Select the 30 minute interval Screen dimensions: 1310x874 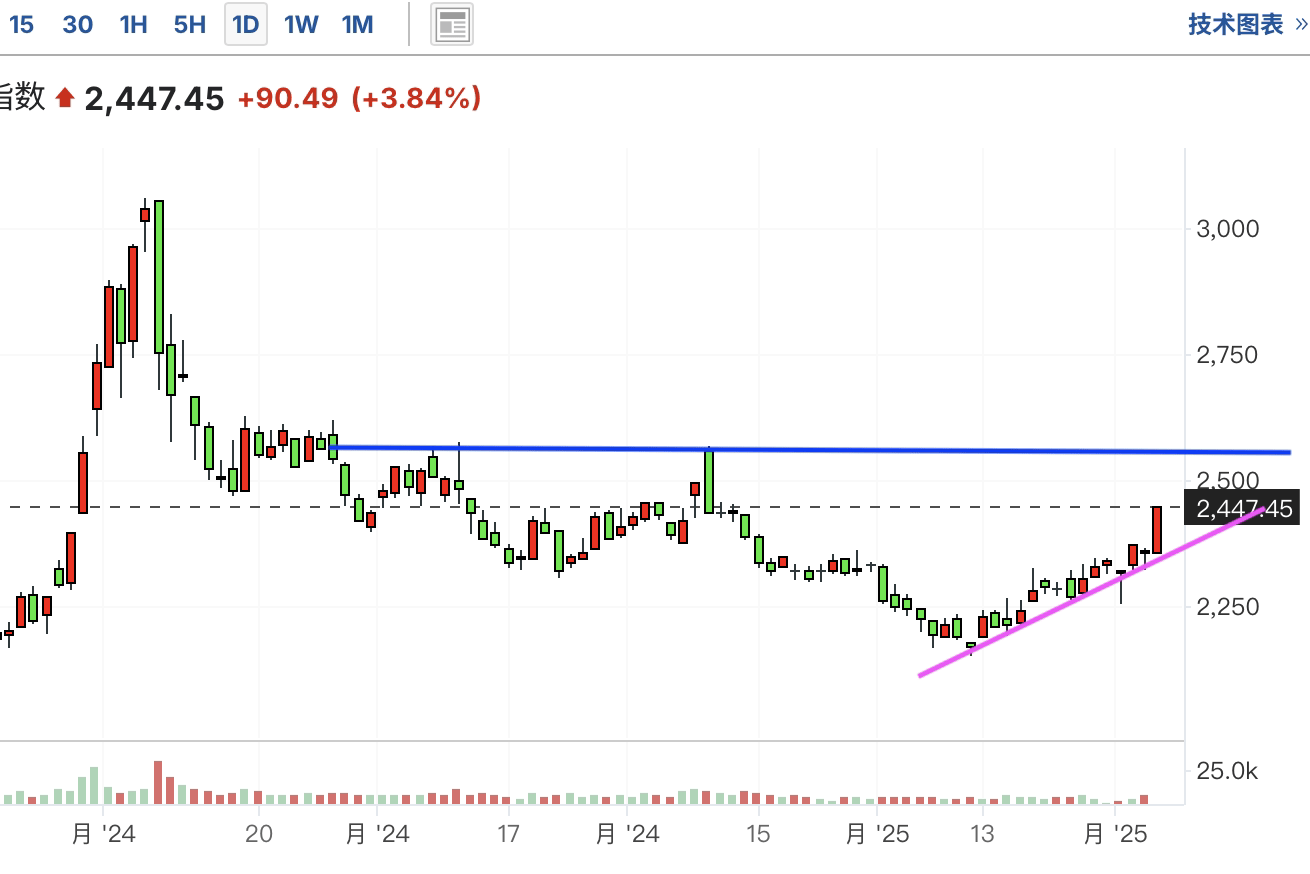(77, 24)
